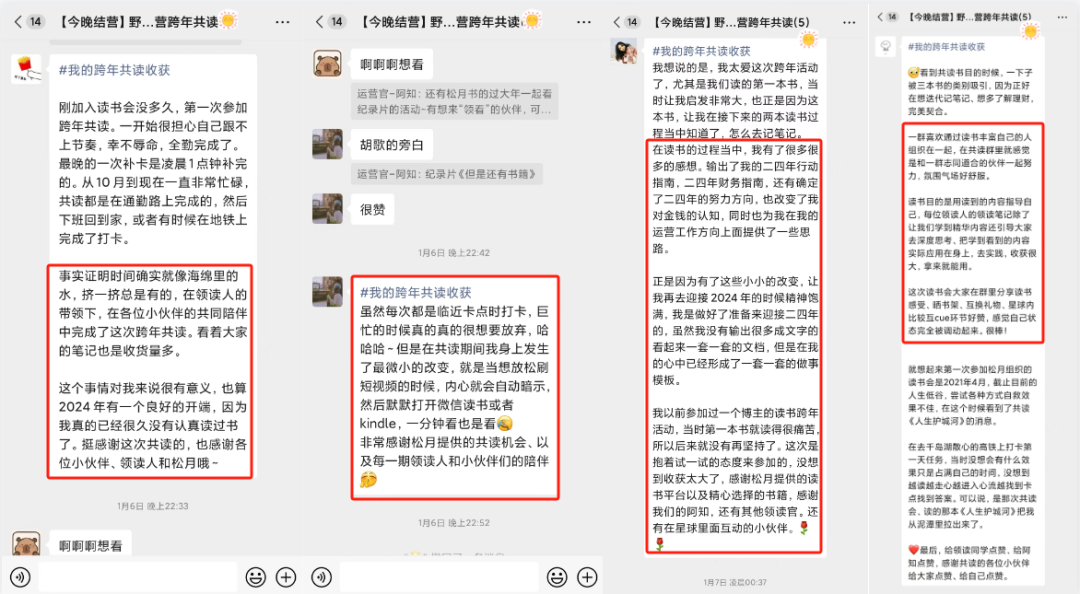This screenshot has height=594, width=1080.
Task: Tap voice input icon in first panel
Action: coord(21,577)
